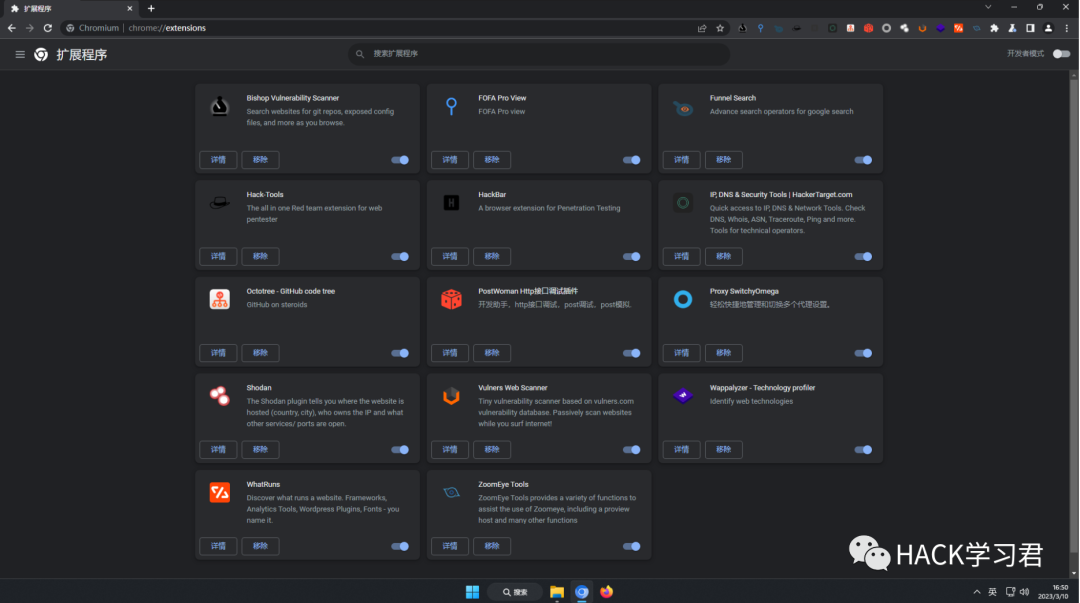Enable developer mode (开发者模式) switch
The height and width of the screenshot is (603, 1080).
pyautogui.click(x=1061, y=54)
